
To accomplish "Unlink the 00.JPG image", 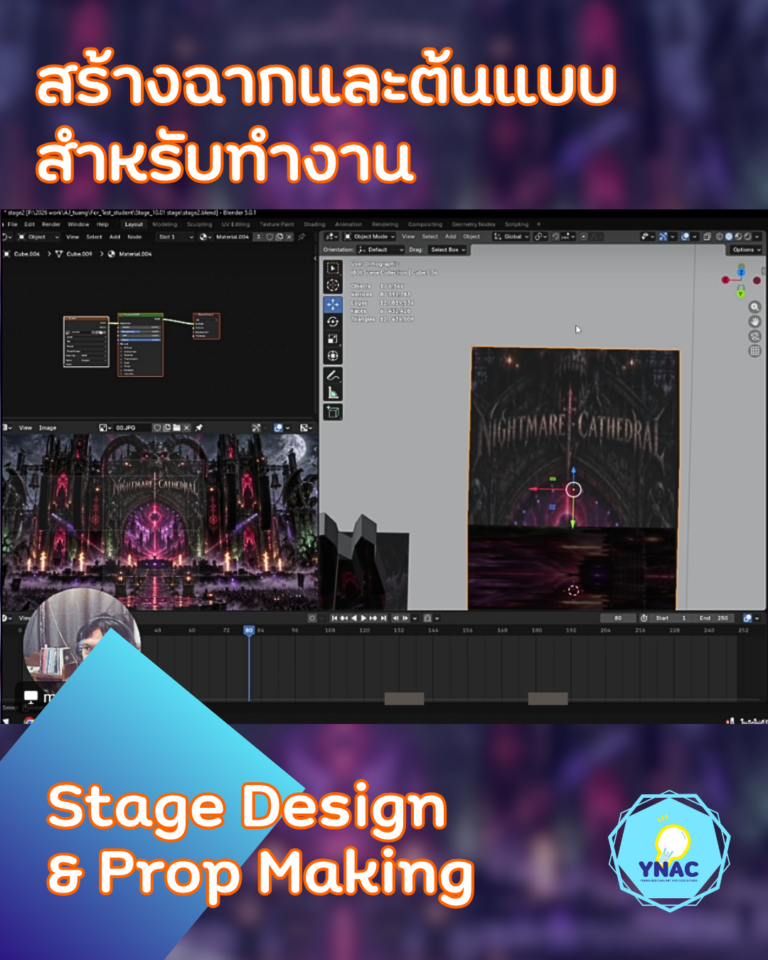I will (187, 427).
